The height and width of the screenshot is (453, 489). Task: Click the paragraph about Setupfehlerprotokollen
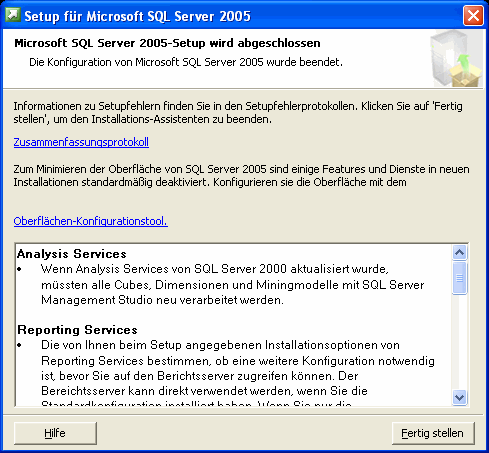click(x=238, y=113)
